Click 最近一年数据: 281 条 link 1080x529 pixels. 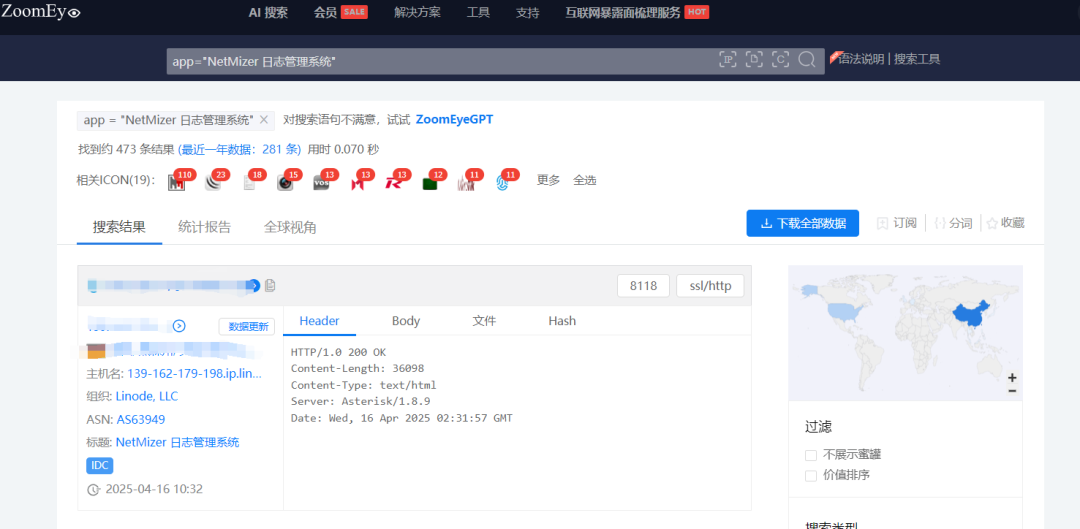tap(240, 149)
